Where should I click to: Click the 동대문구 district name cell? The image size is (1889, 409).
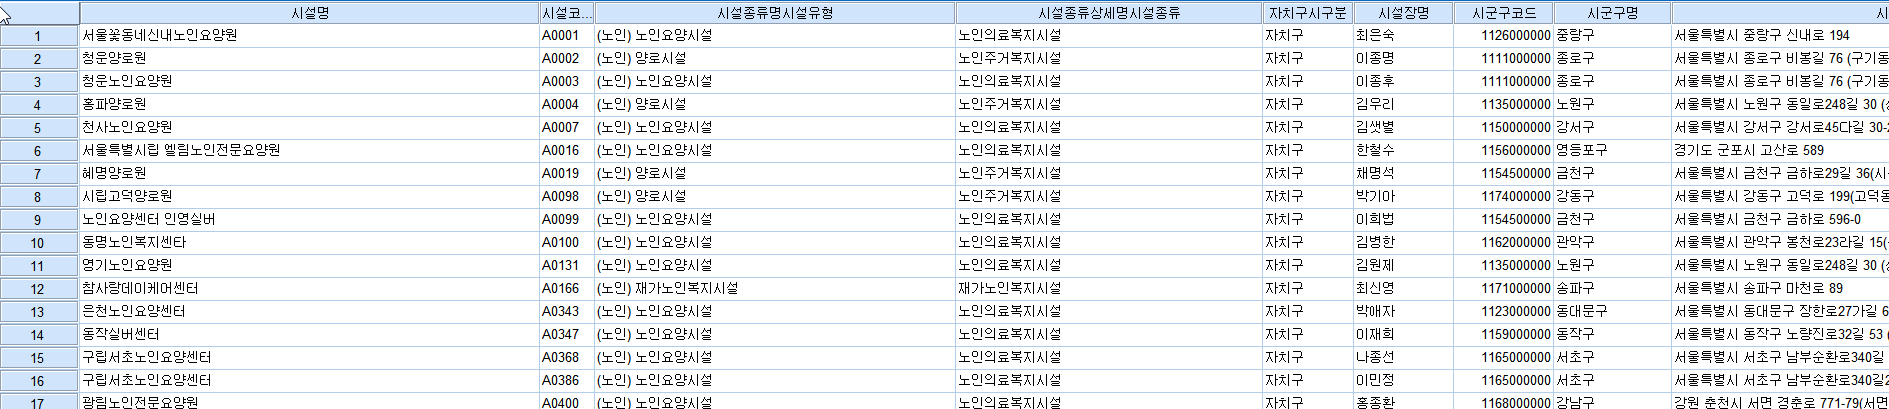(1612, 311)
